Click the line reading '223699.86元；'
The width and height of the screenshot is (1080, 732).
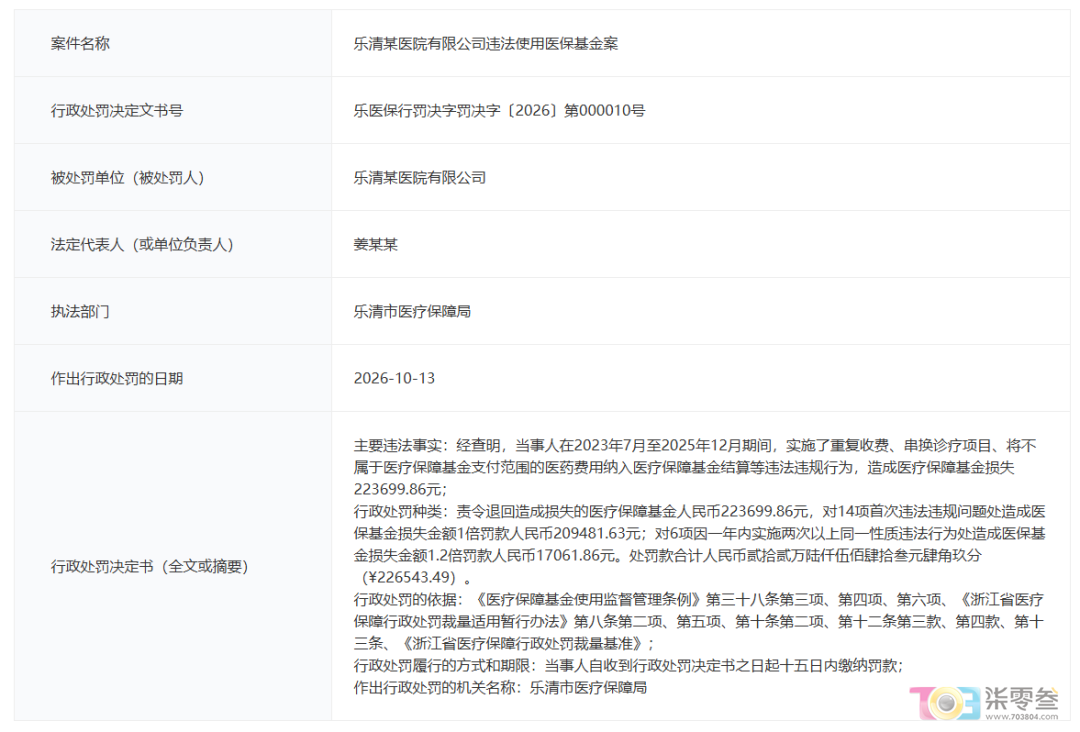tap(400, 489)
